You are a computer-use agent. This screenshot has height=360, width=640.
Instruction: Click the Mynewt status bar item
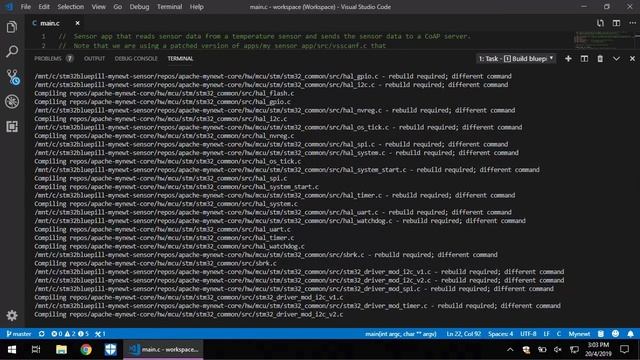point(579,333)
